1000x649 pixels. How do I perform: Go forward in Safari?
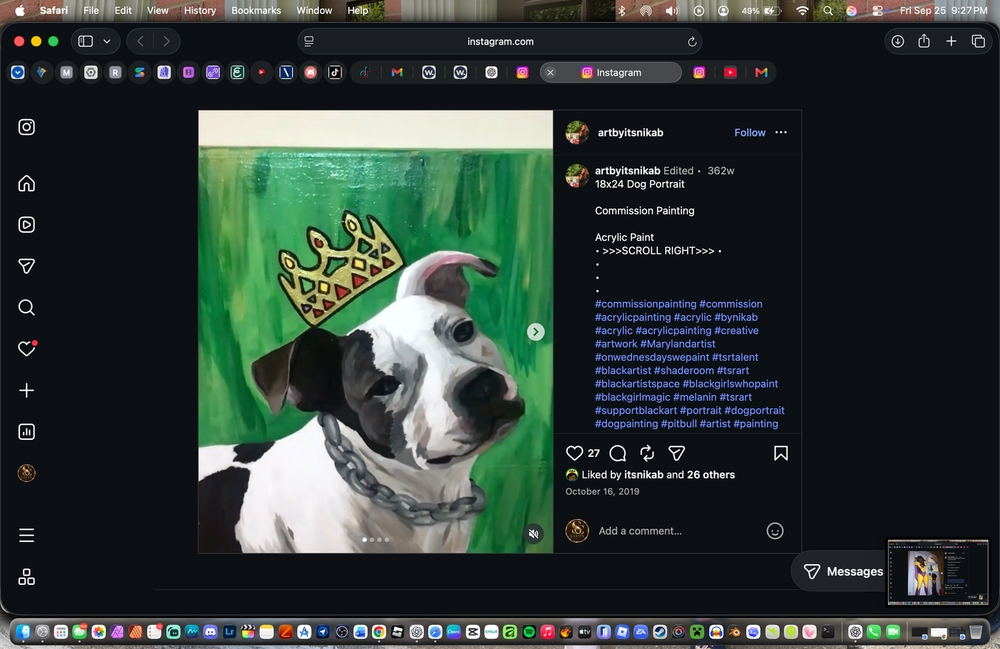pyautogui.click(x=166, y=41)
